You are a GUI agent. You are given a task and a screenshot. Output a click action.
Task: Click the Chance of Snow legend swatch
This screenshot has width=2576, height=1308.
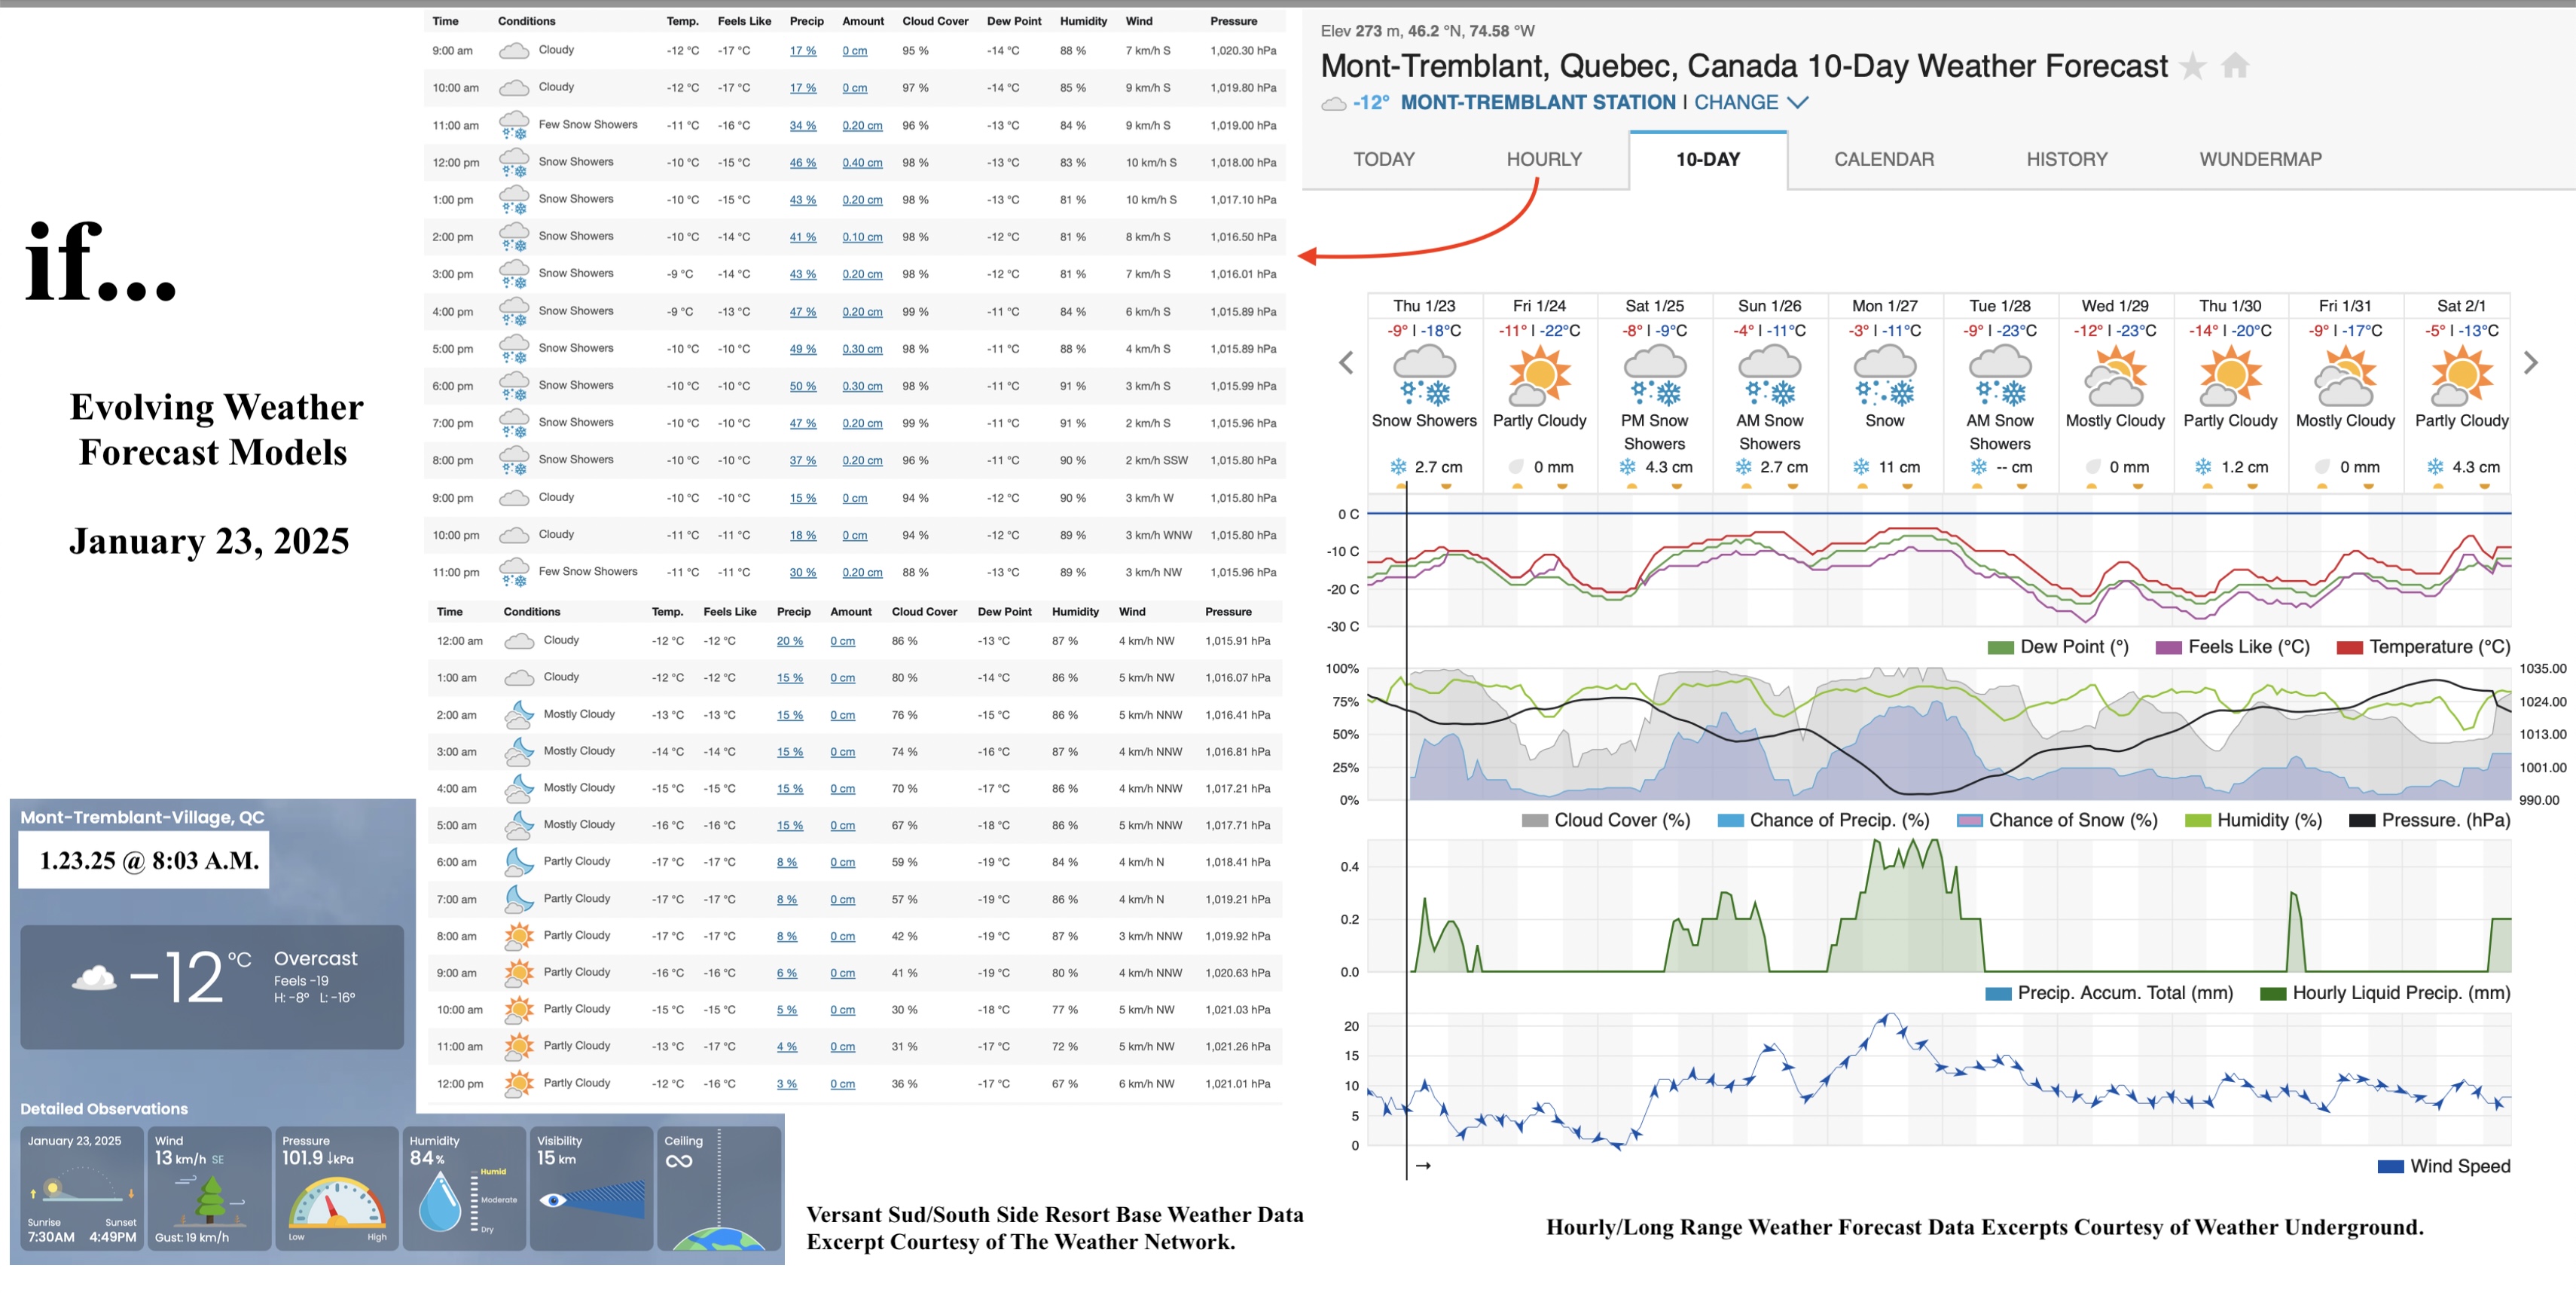[x=1969, y=821]
